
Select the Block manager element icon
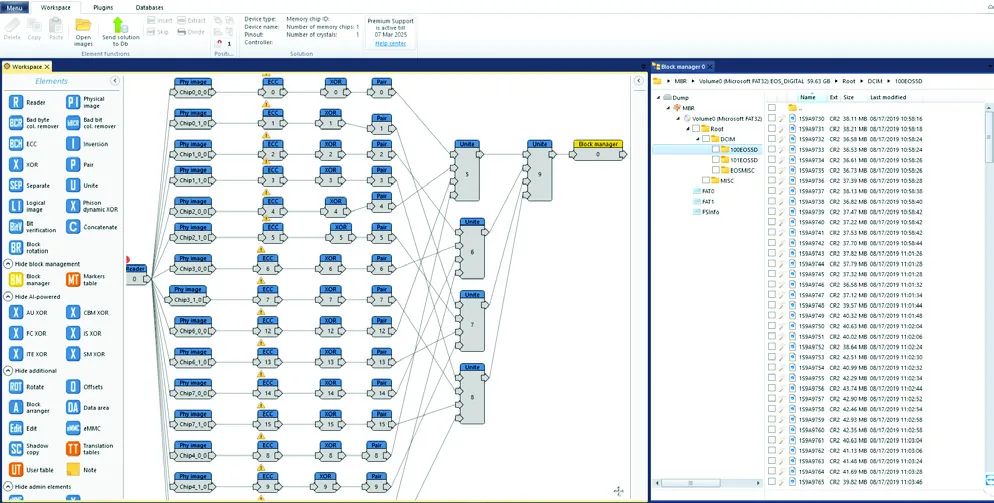coord(16,279)
